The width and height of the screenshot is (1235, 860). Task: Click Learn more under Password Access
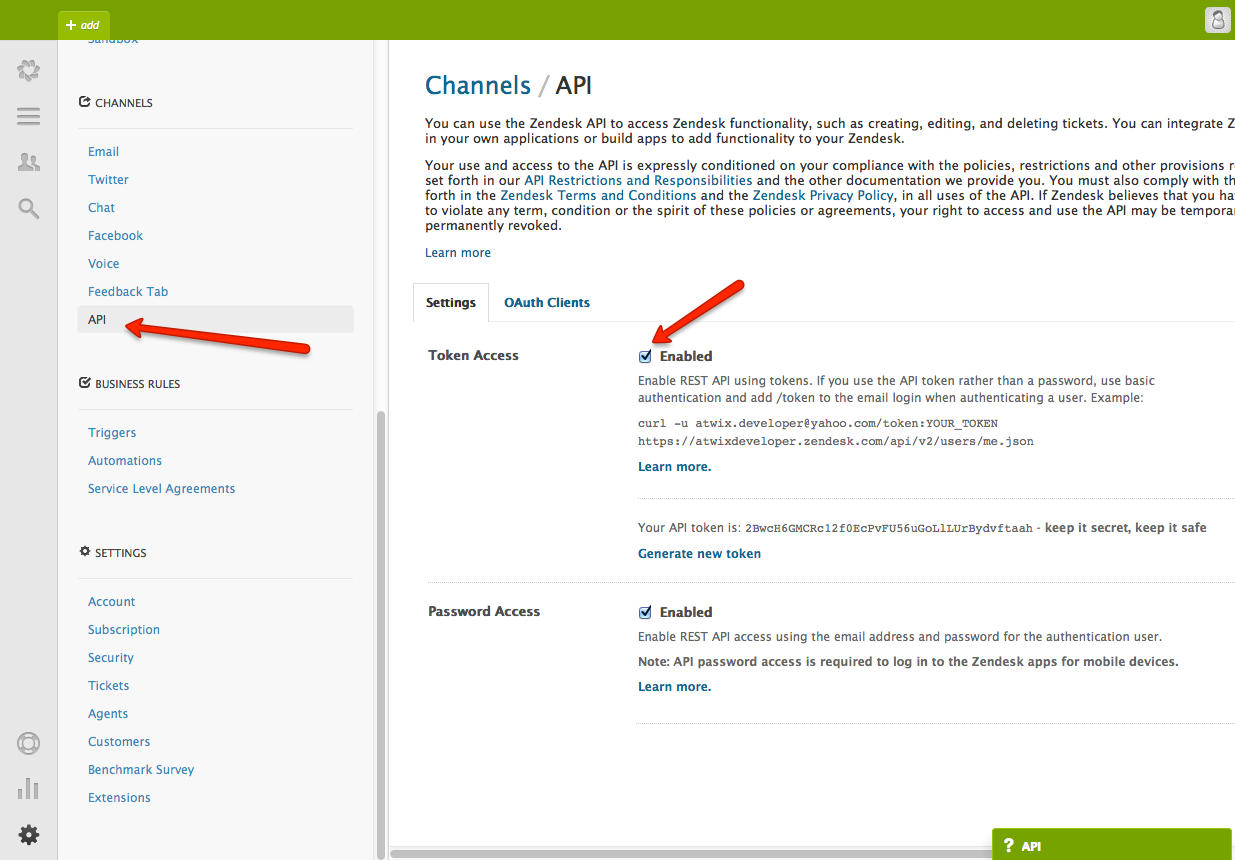coord(675,687)
